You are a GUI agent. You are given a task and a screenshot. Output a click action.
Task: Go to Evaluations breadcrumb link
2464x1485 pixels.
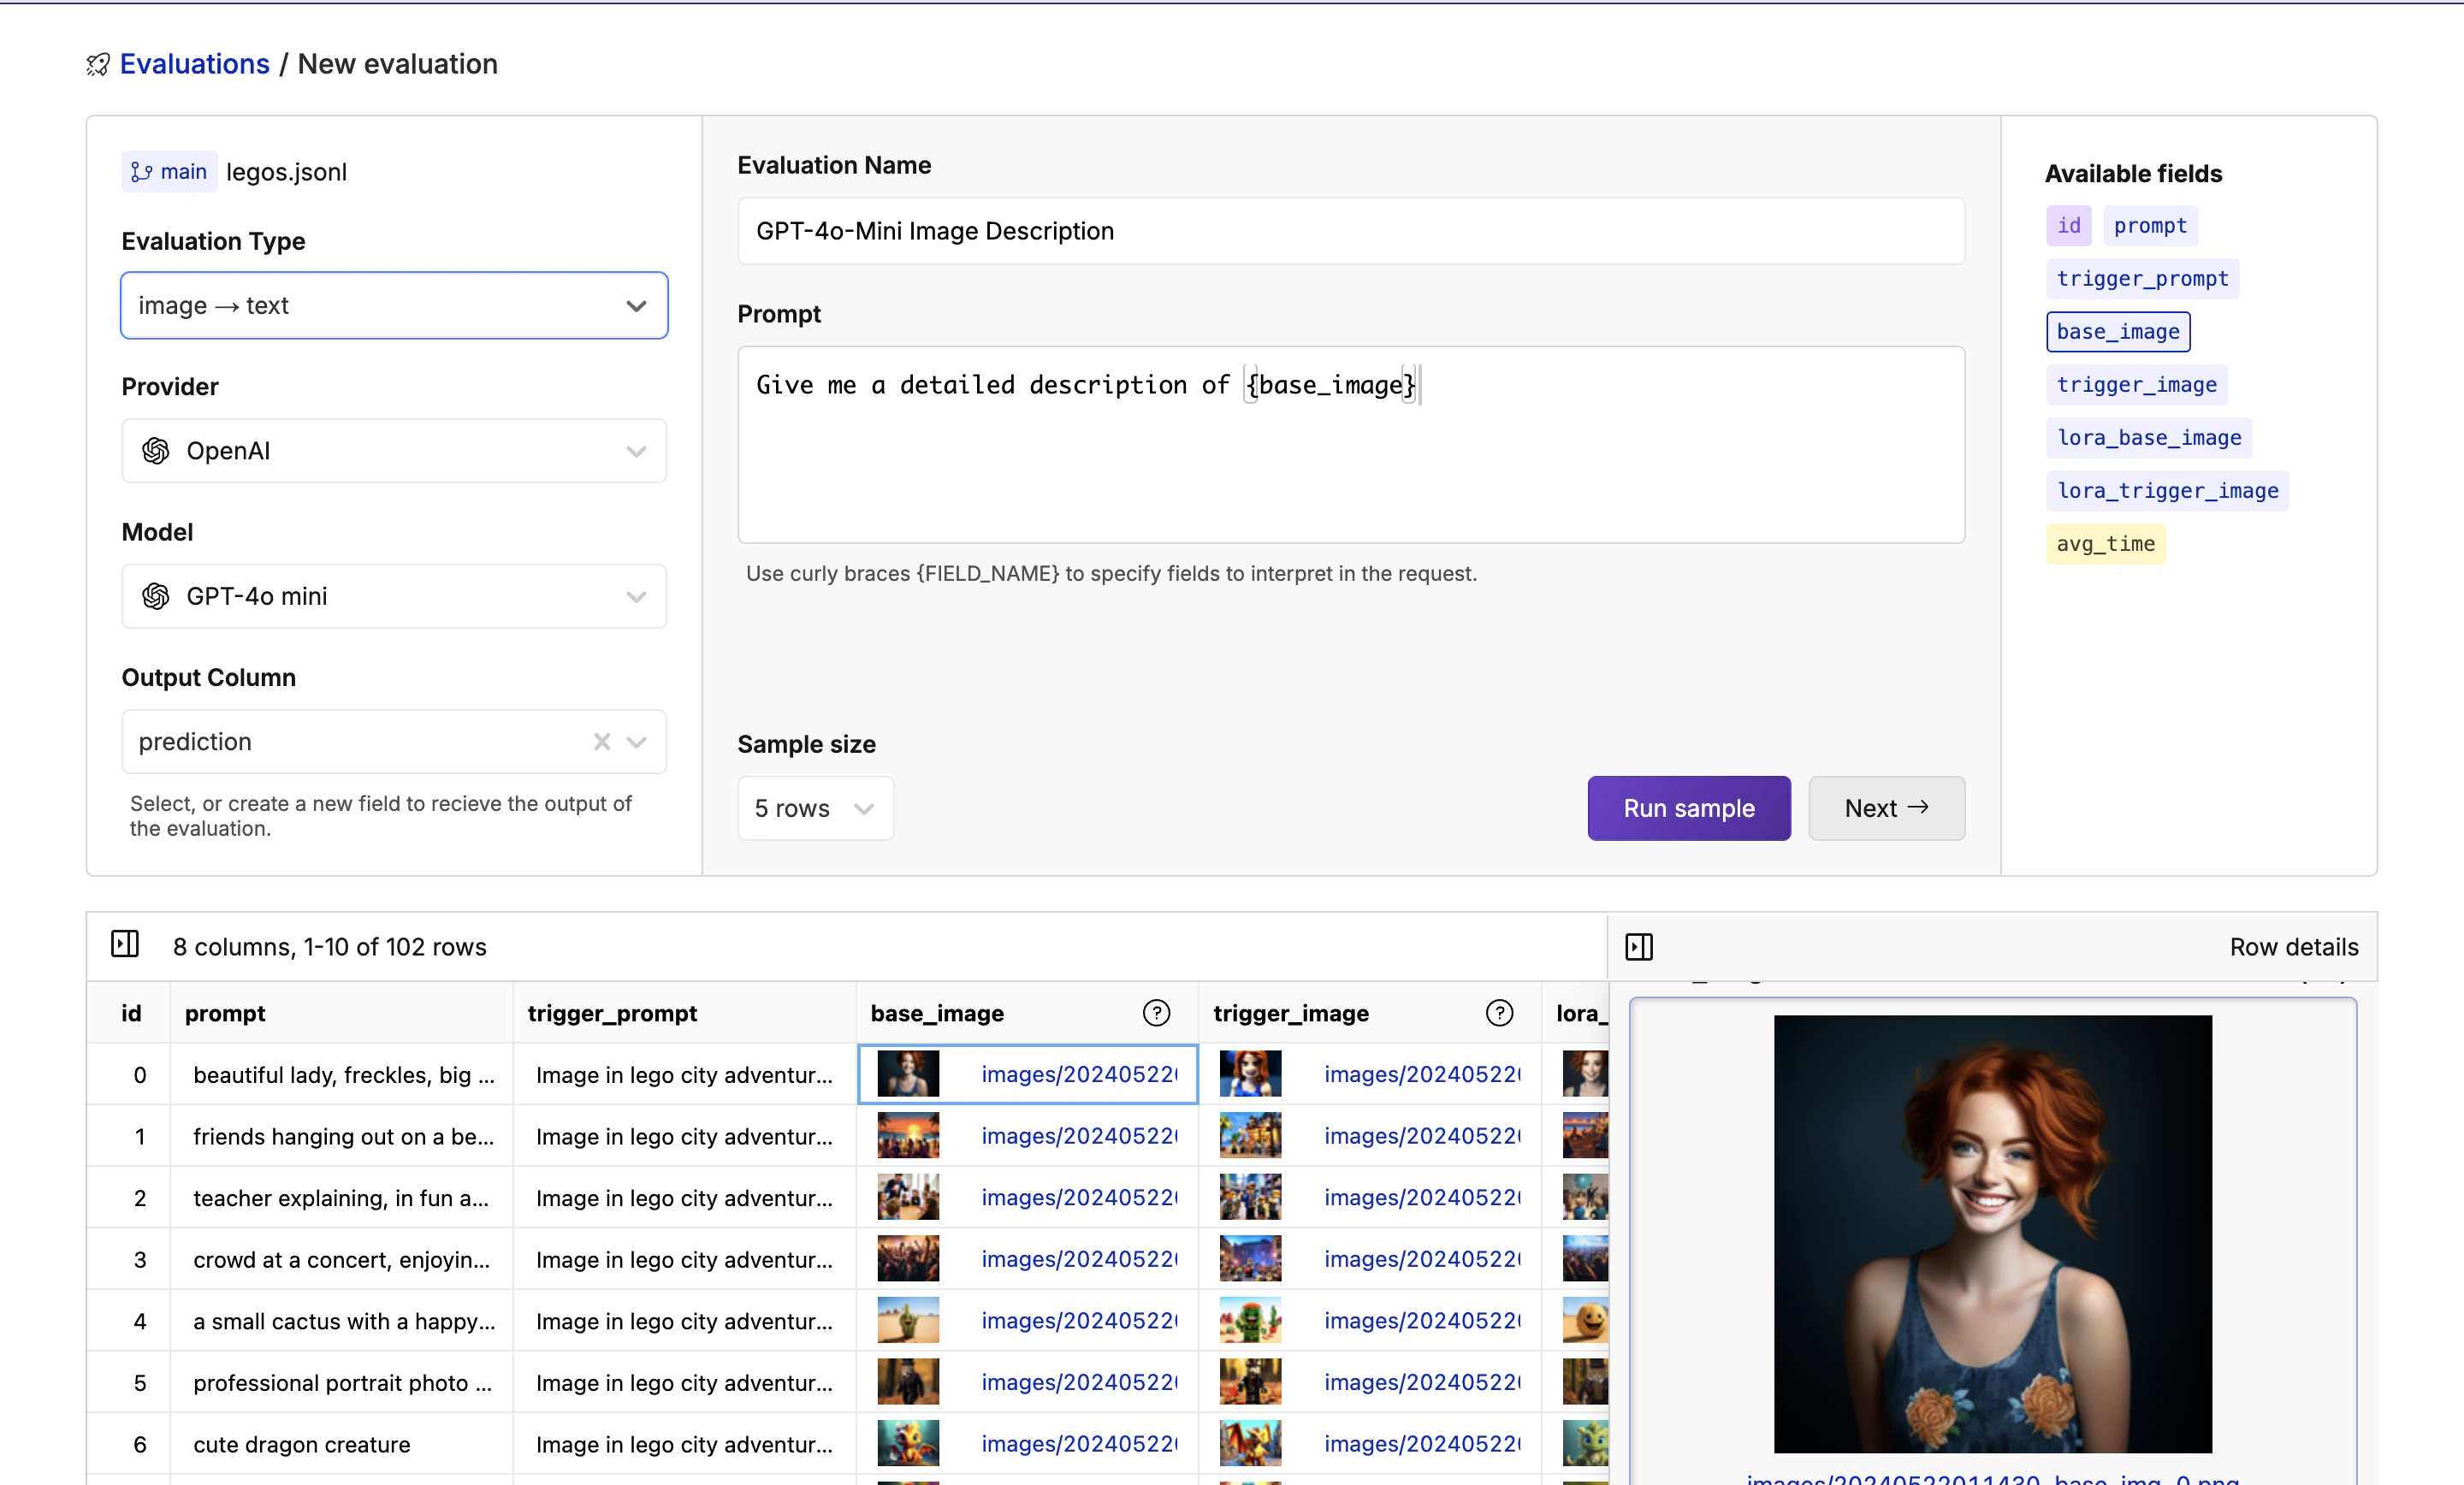point(194,64)
